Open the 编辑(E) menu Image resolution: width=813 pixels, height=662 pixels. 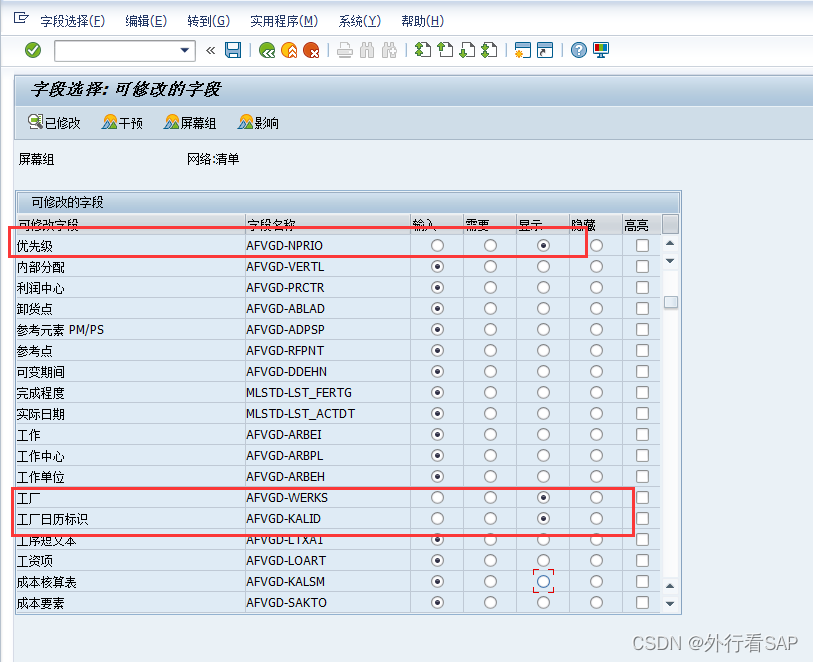tap(146, 21)
